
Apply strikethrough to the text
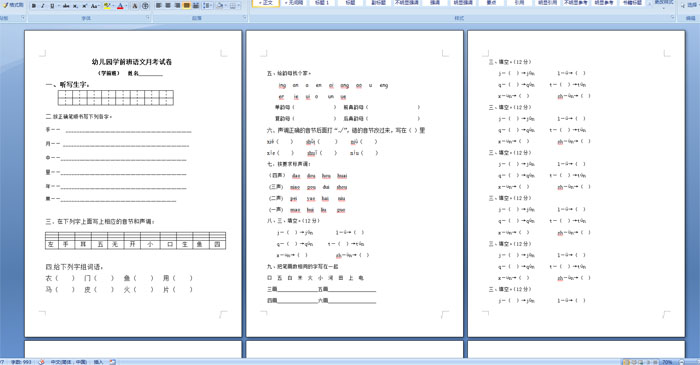click(66, 6)
